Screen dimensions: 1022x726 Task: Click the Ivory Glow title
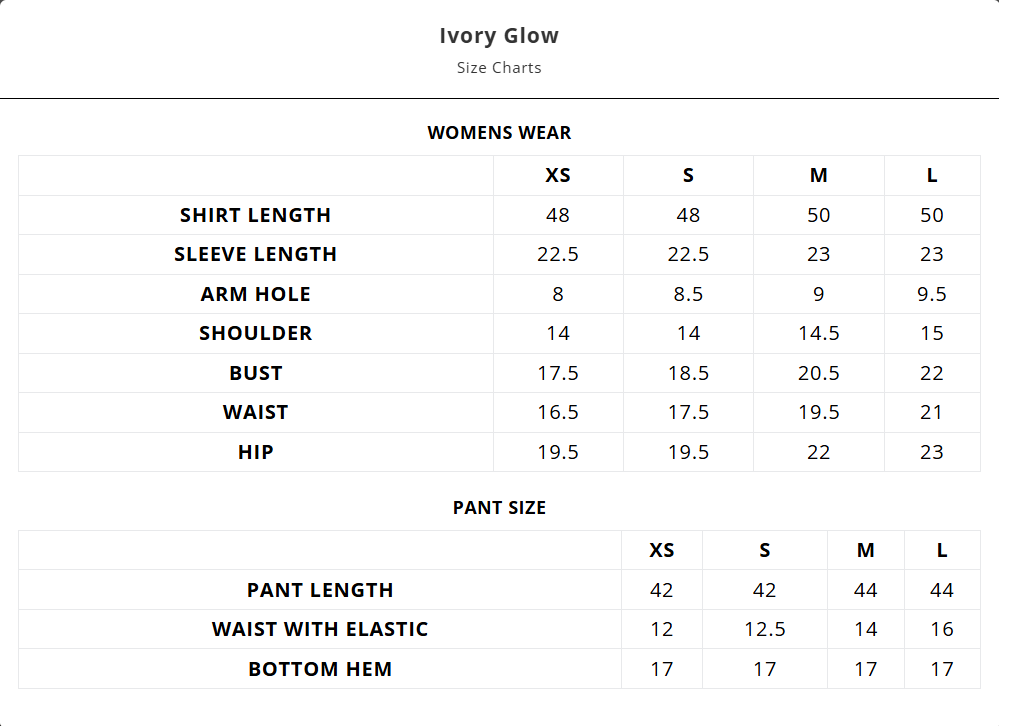(499, 36)
